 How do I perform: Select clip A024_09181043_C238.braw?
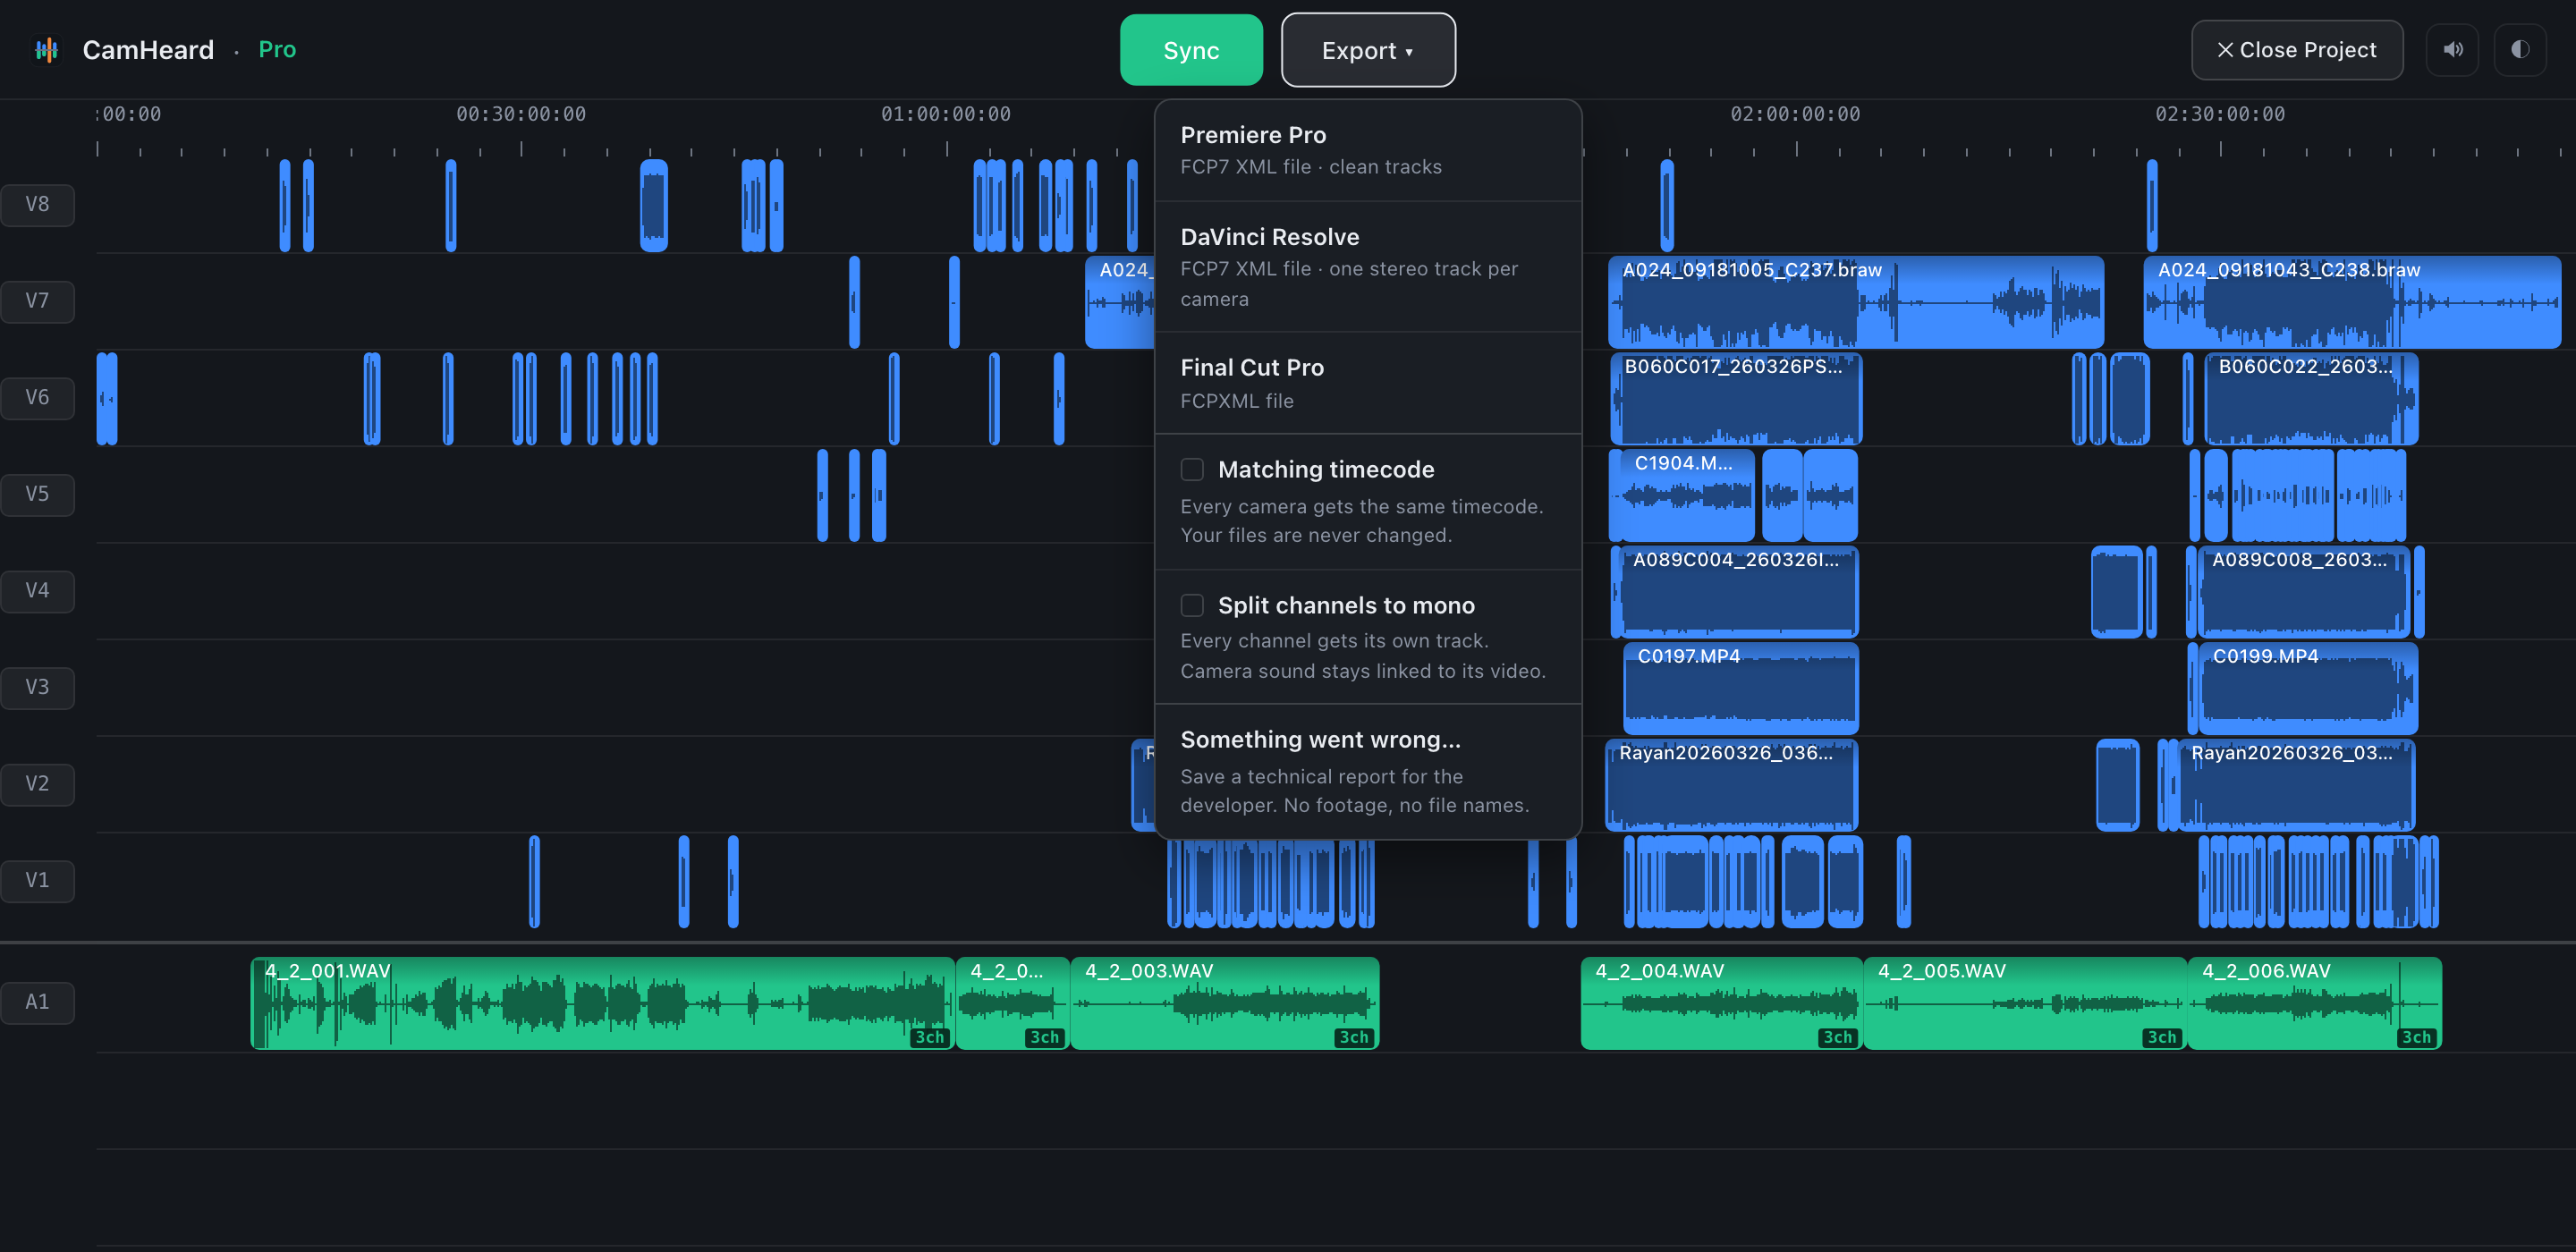2352,302
